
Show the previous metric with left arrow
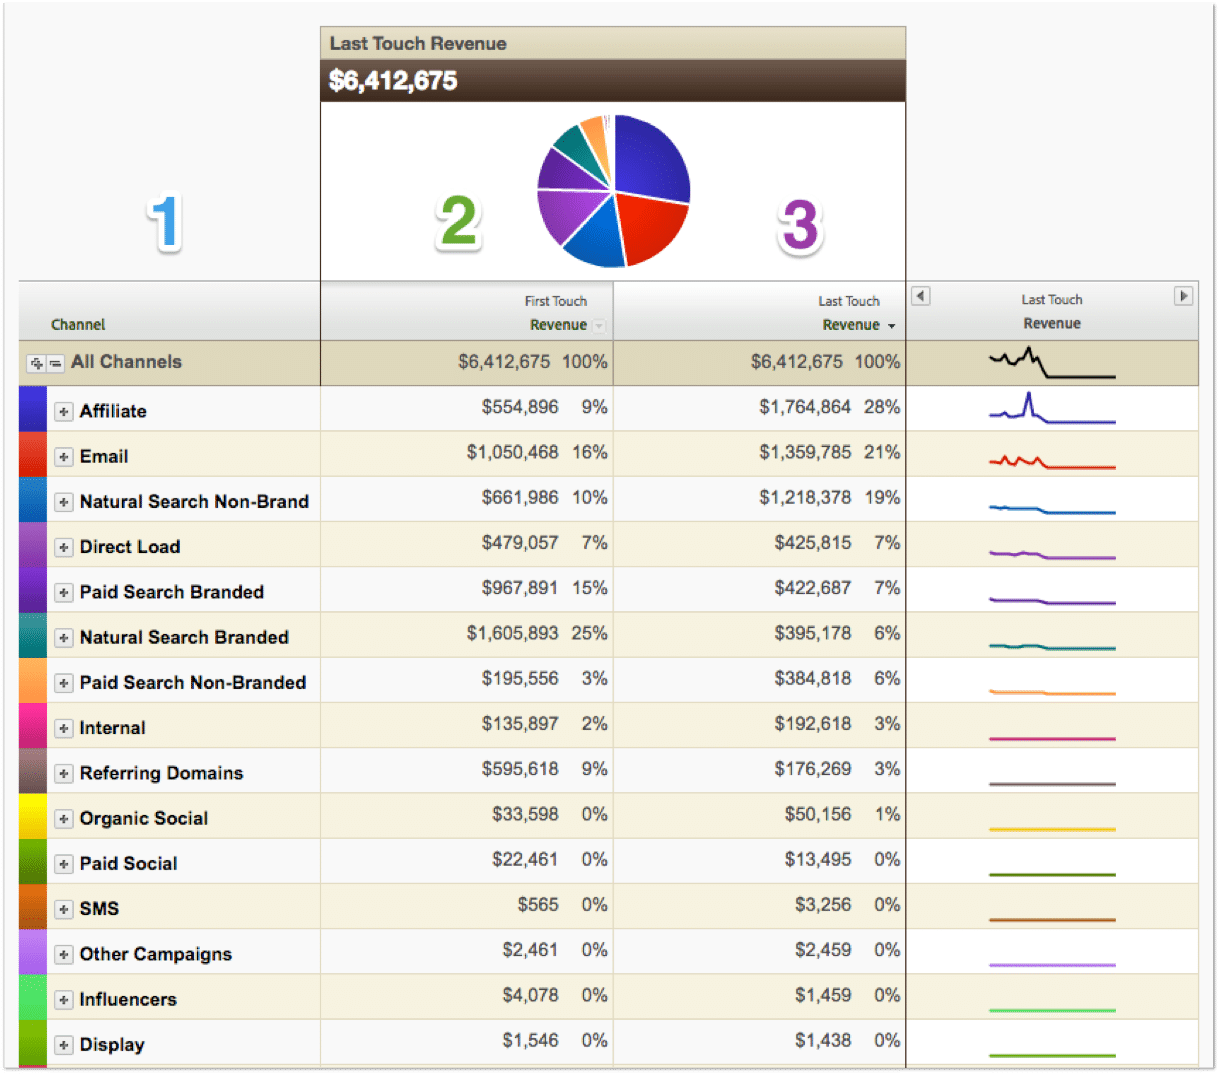point(921,296)
